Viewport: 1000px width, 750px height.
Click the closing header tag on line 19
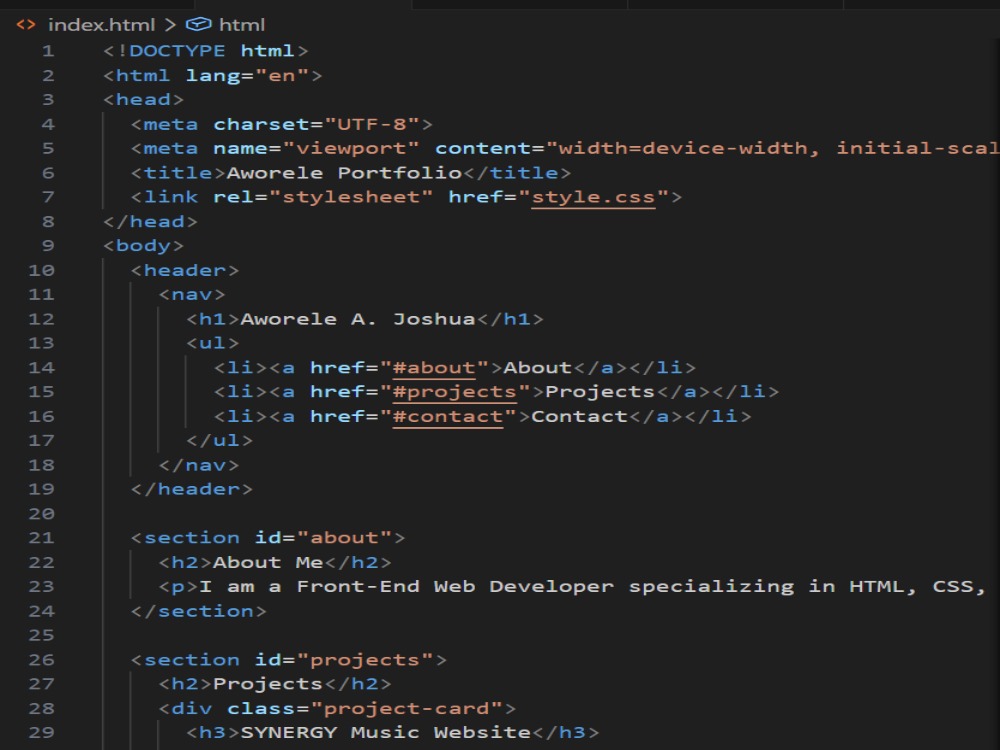[x=192, y=490]
